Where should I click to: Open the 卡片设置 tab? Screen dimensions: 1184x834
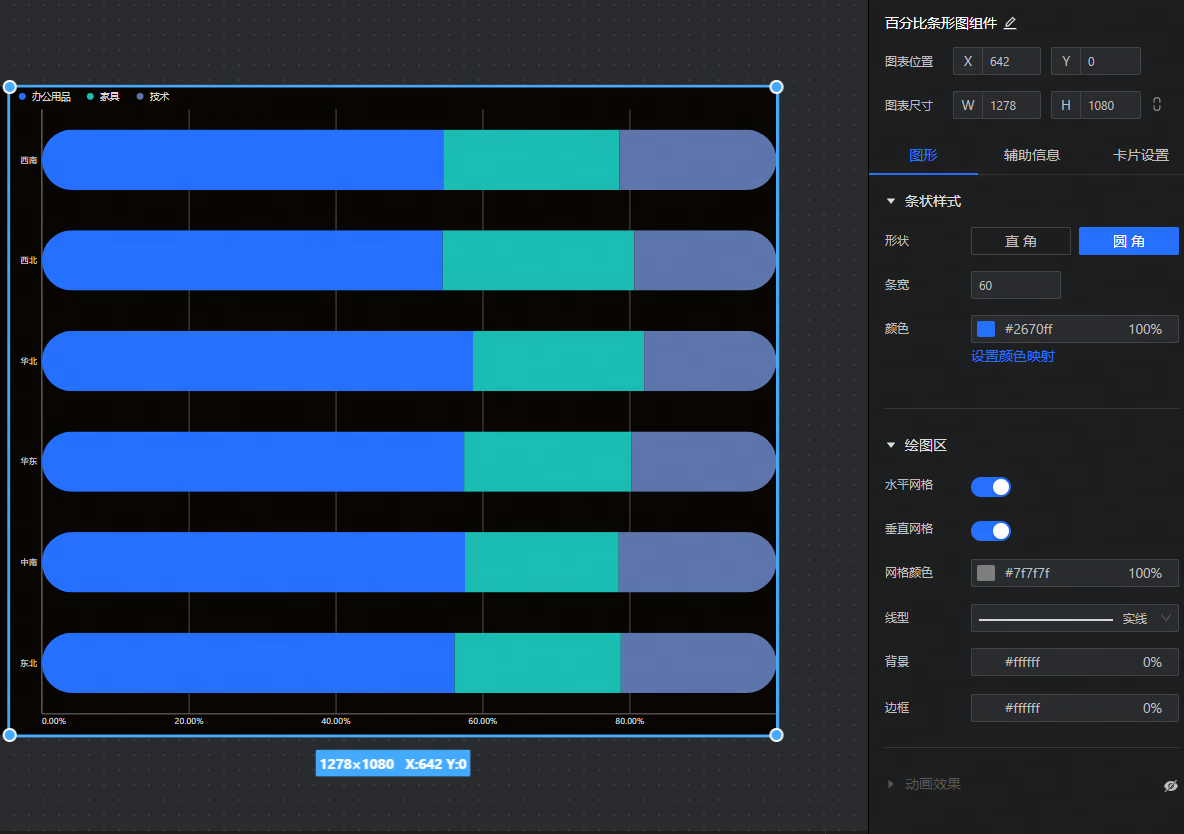[1140, 155]
